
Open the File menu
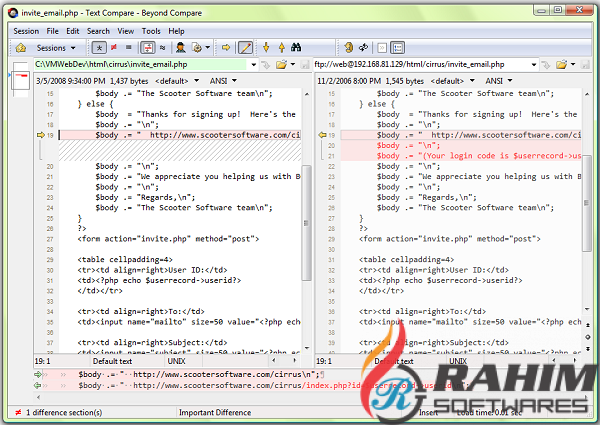(x=52, y=31)
